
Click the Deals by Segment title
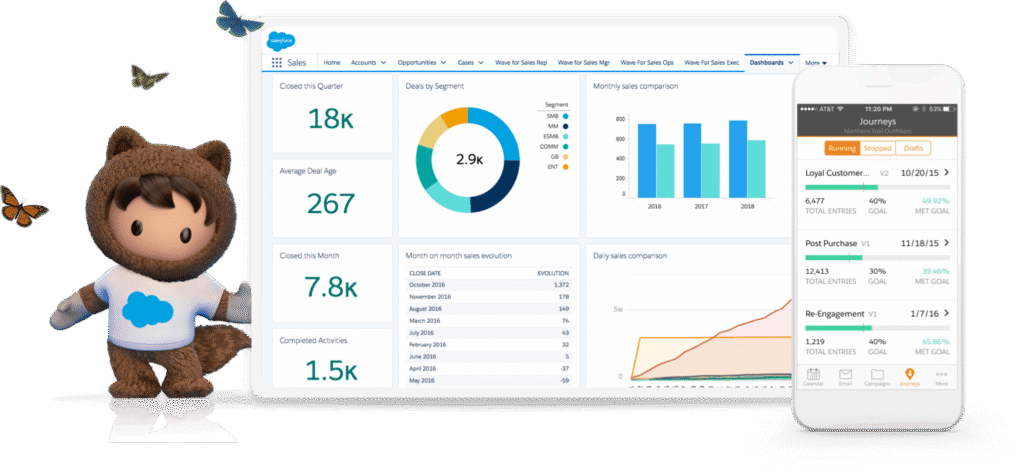coord(434,86)
